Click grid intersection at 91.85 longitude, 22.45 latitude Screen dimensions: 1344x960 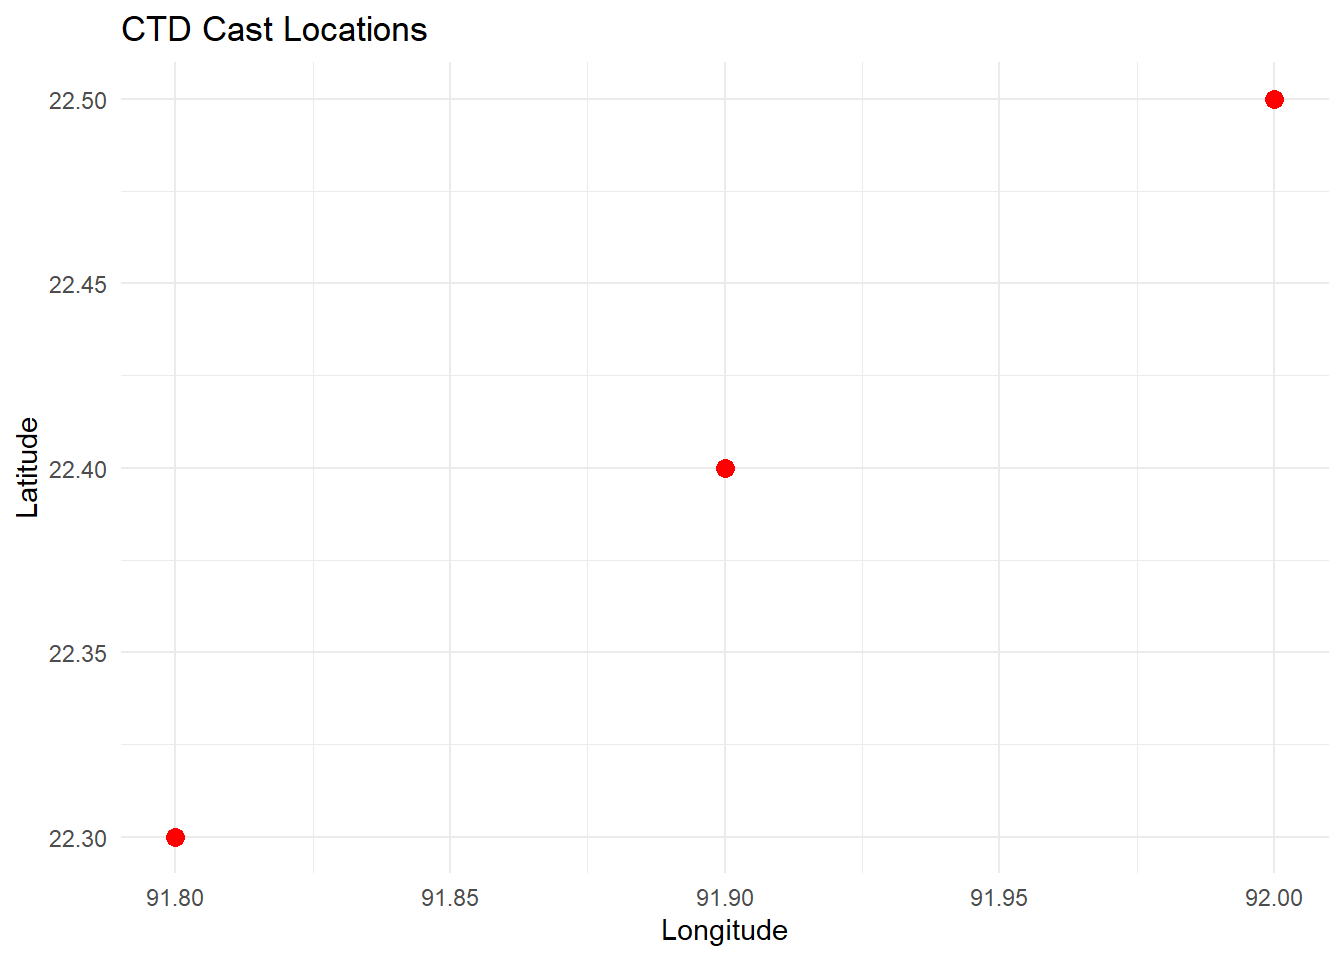pyautogui.click(x=450, y=283)
